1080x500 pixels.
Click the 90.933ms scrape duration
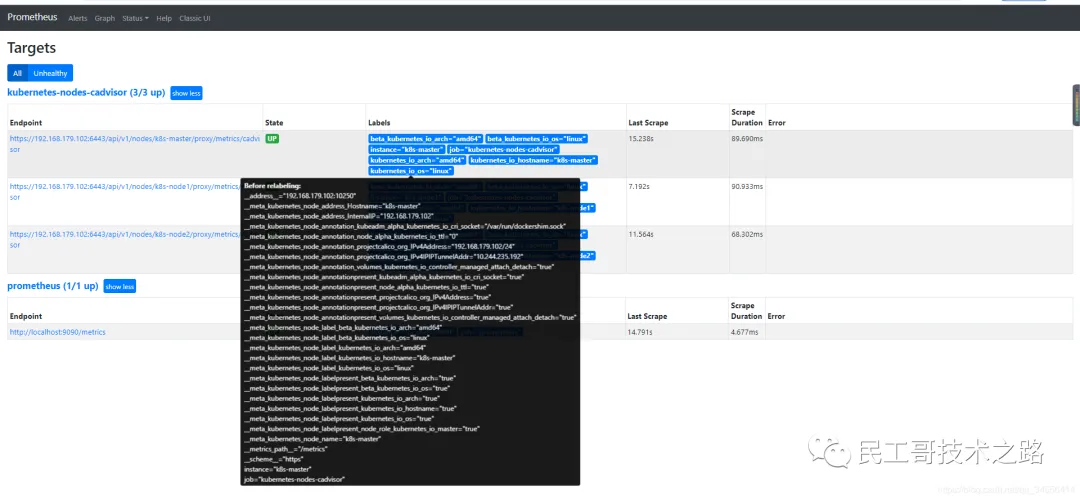click(747, 187)
